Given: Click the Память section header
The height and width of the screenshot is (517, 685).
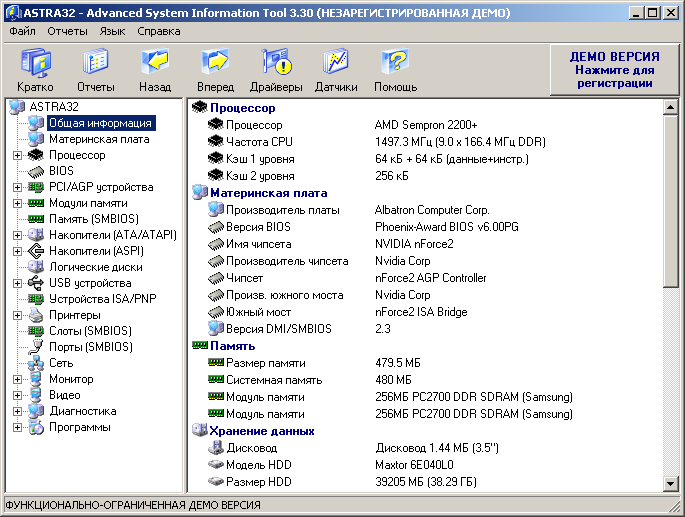Looking at the screenshot, I should (232, 346).
